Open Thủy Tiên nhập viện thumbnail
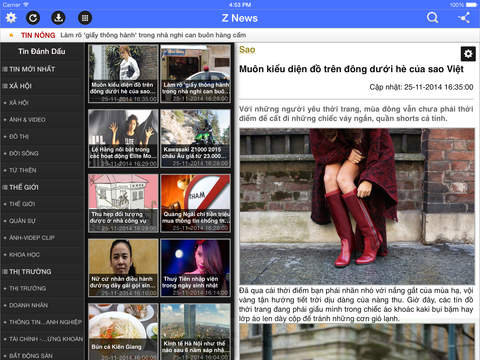This screenshot has height=360, width=480. coord(196,268)
